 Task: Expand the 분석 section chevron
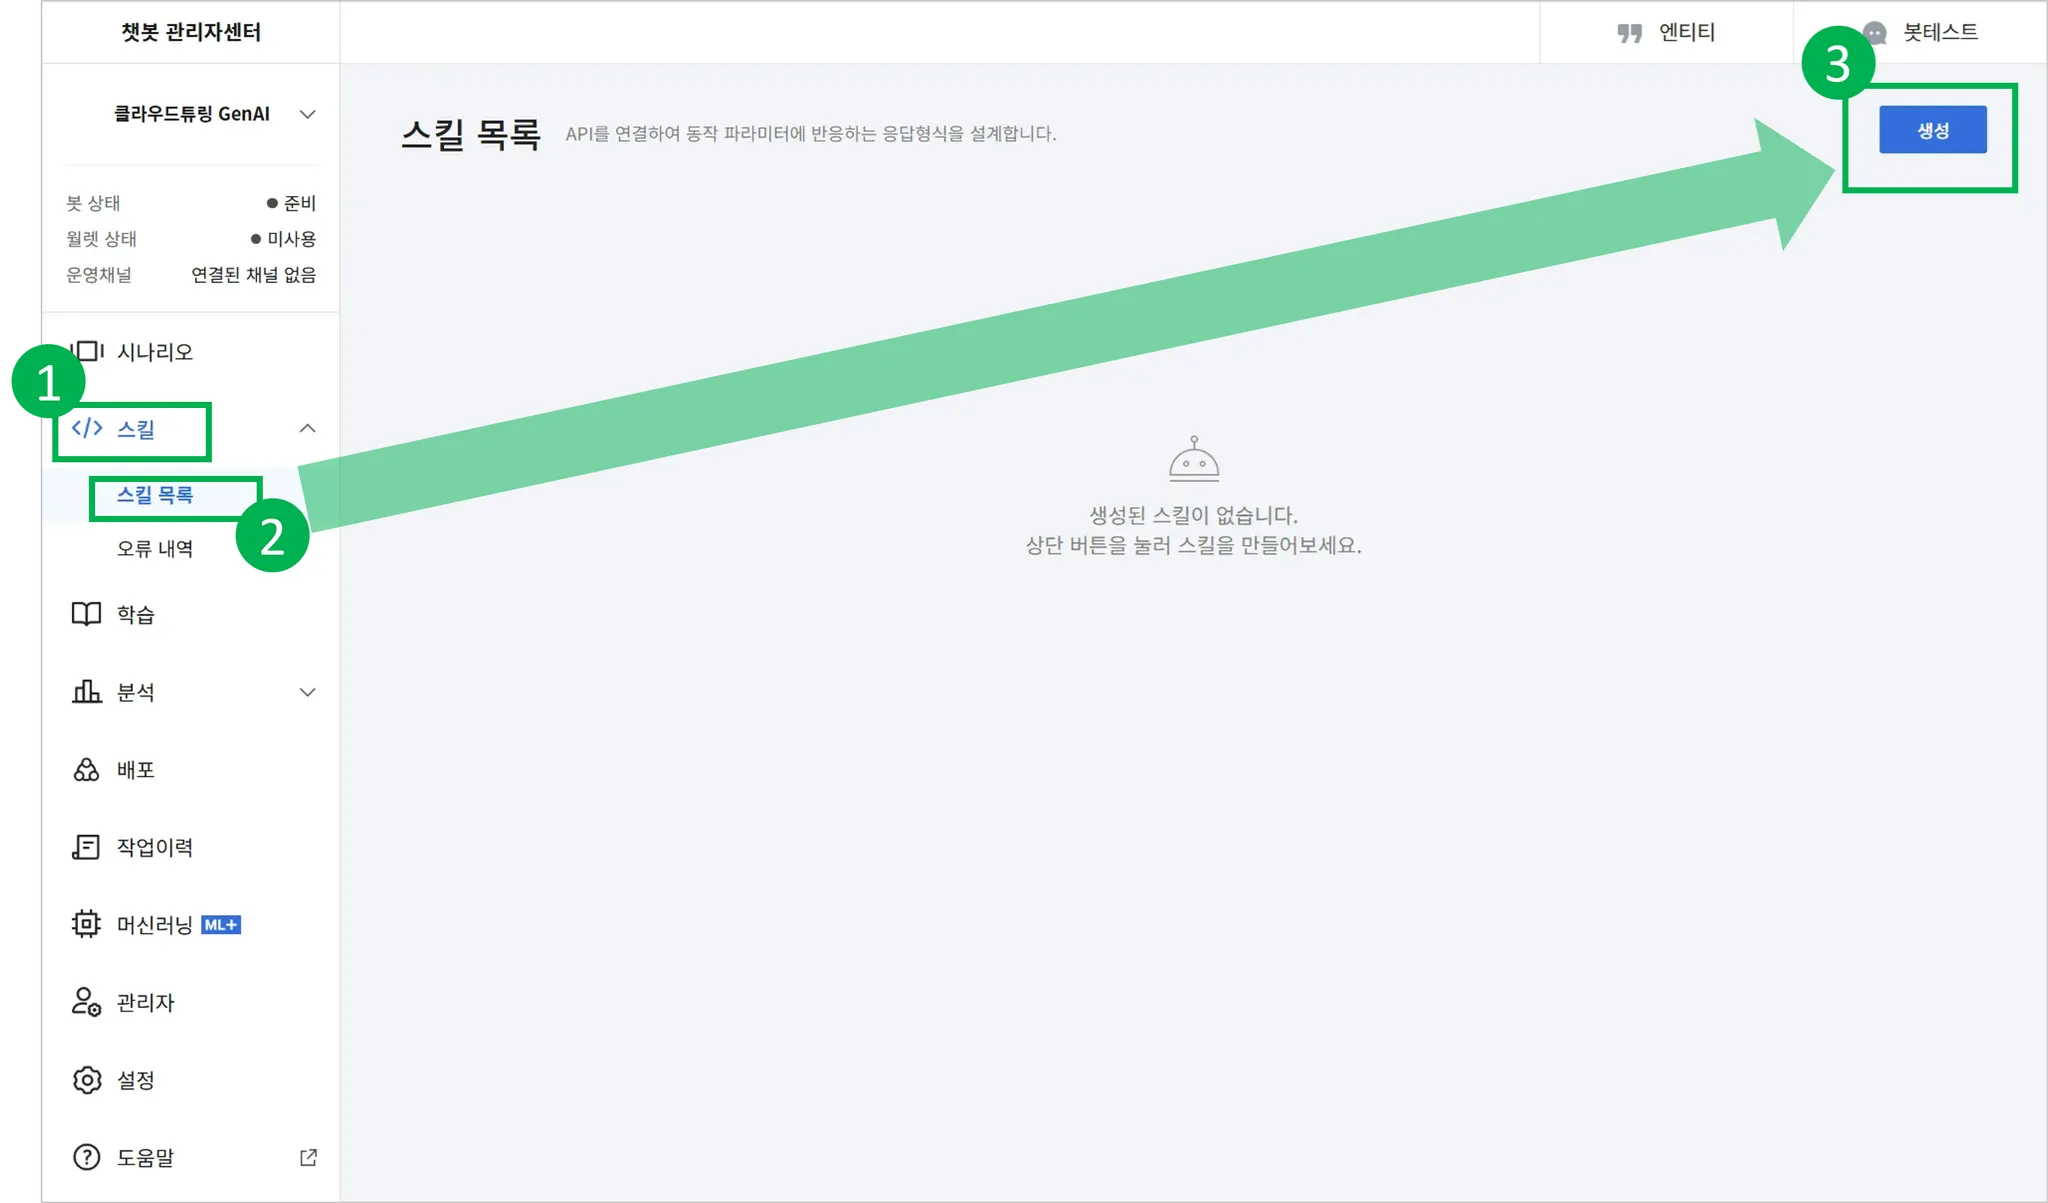coord(308,691)
